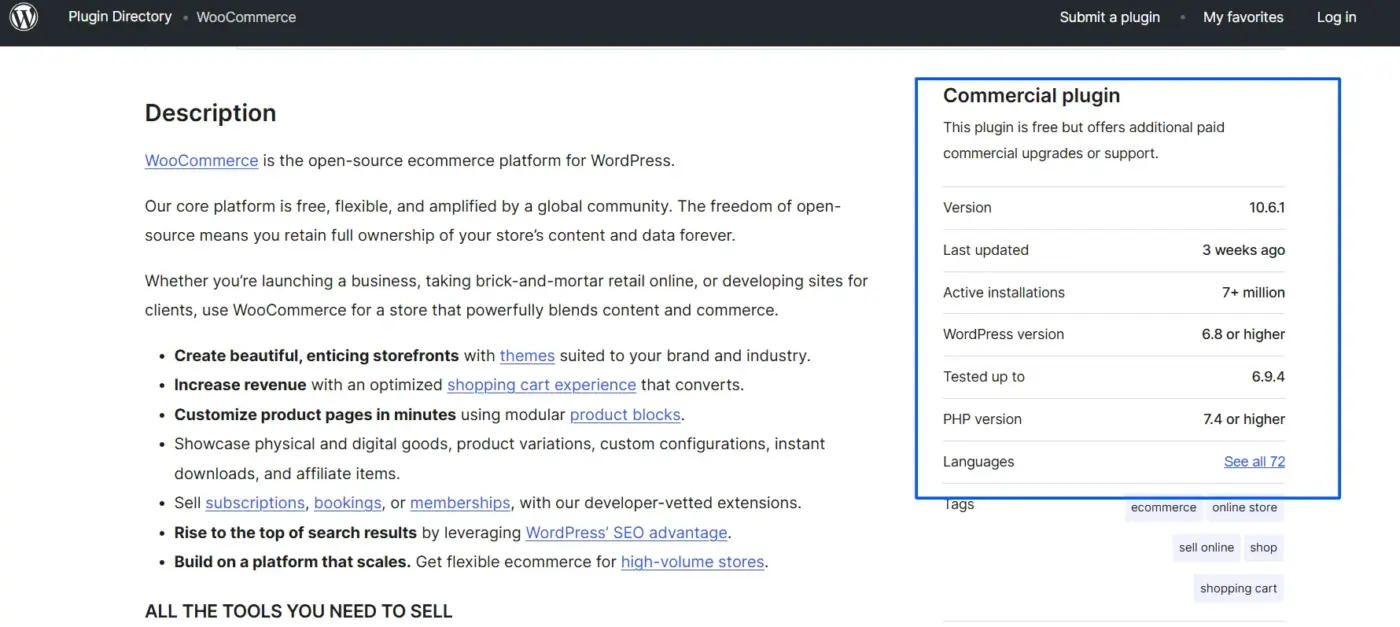Viewport: 1400px width, 627px height.
Task: Click the 'ALL THE TOOLS YOU NEED TO SELL' heading
Action: pos(298,611)
